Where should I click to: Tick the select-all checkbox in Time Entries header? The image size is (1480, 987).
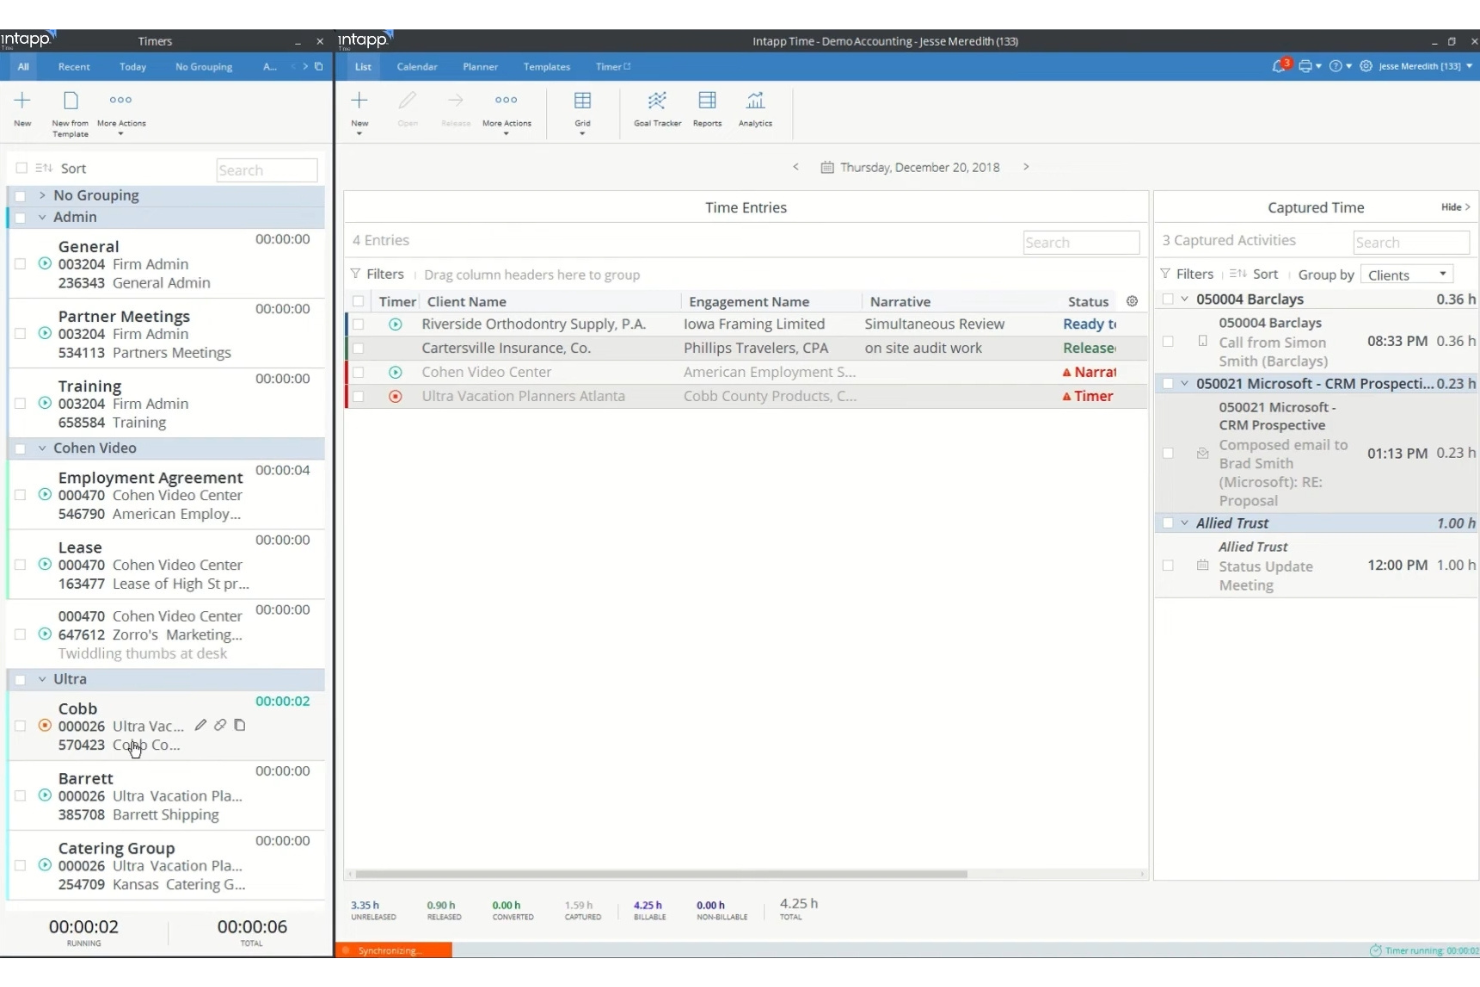tap(358, 301)
